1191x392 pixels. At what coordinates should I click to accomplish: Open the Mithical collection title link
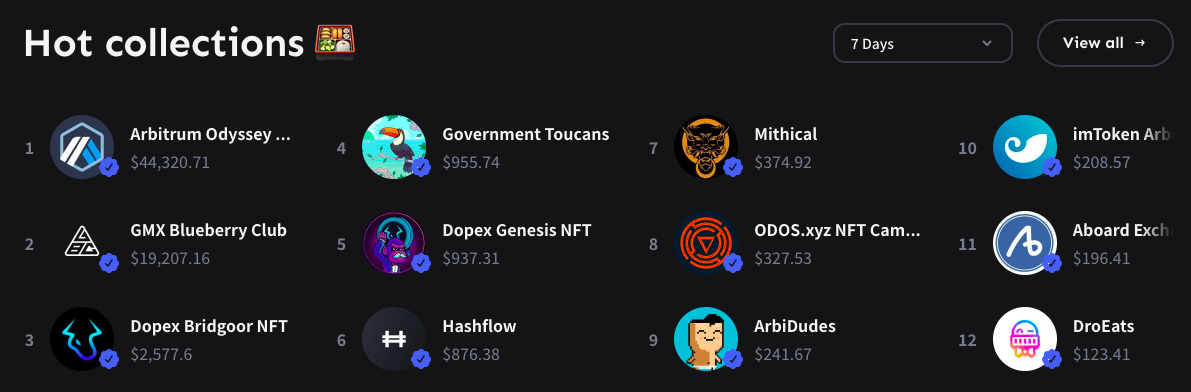785,134
